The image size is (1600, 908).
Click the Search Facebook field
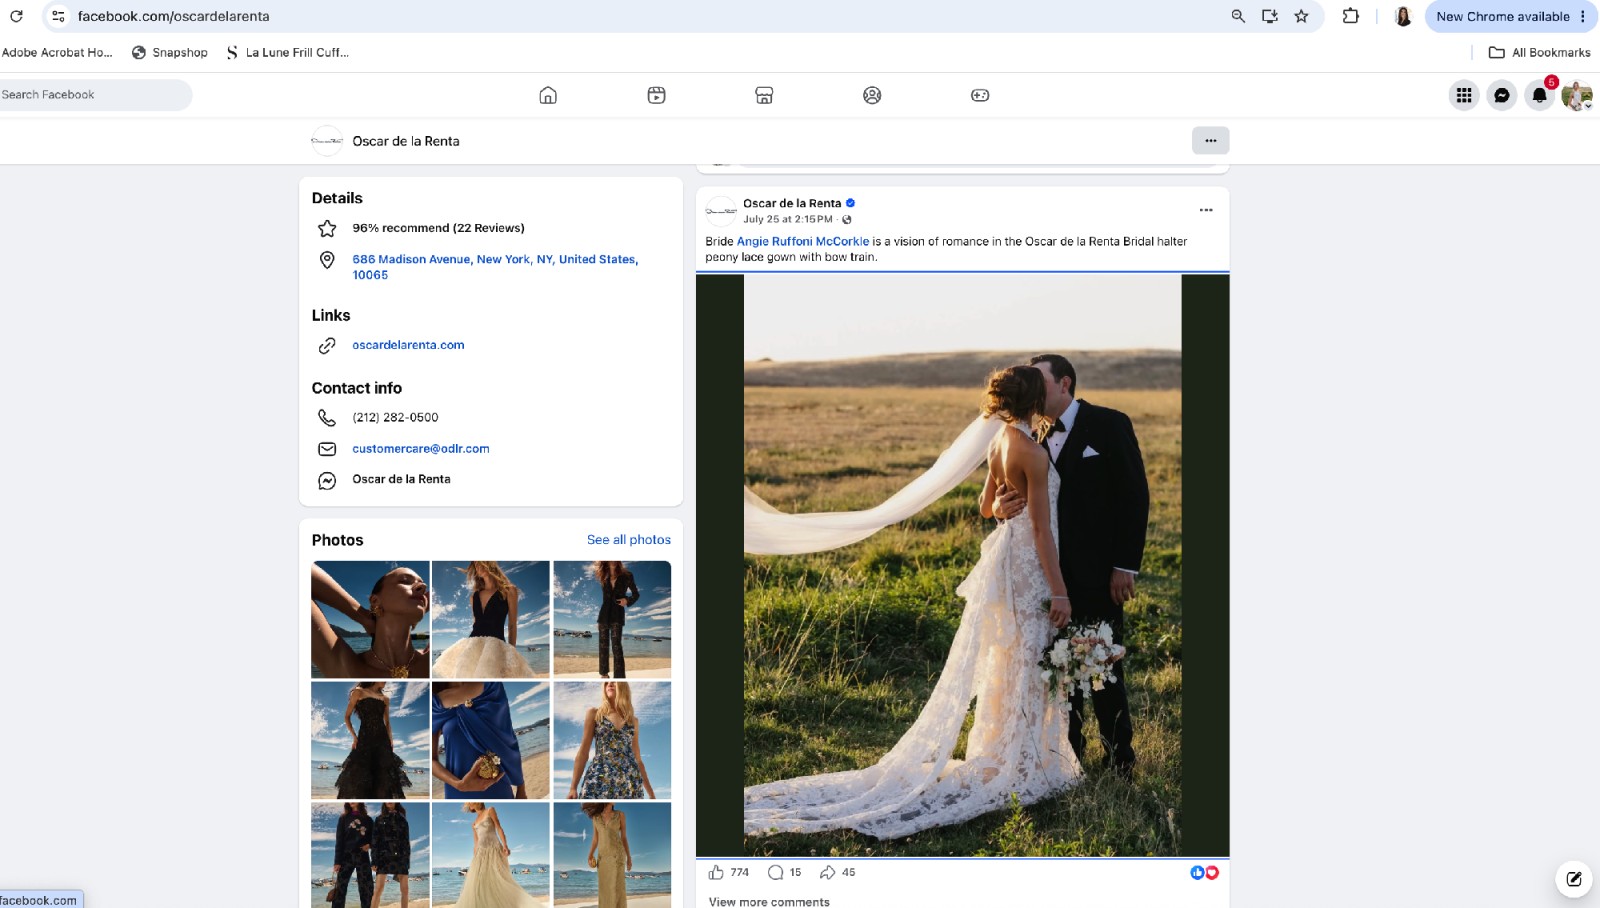point(95,95)
